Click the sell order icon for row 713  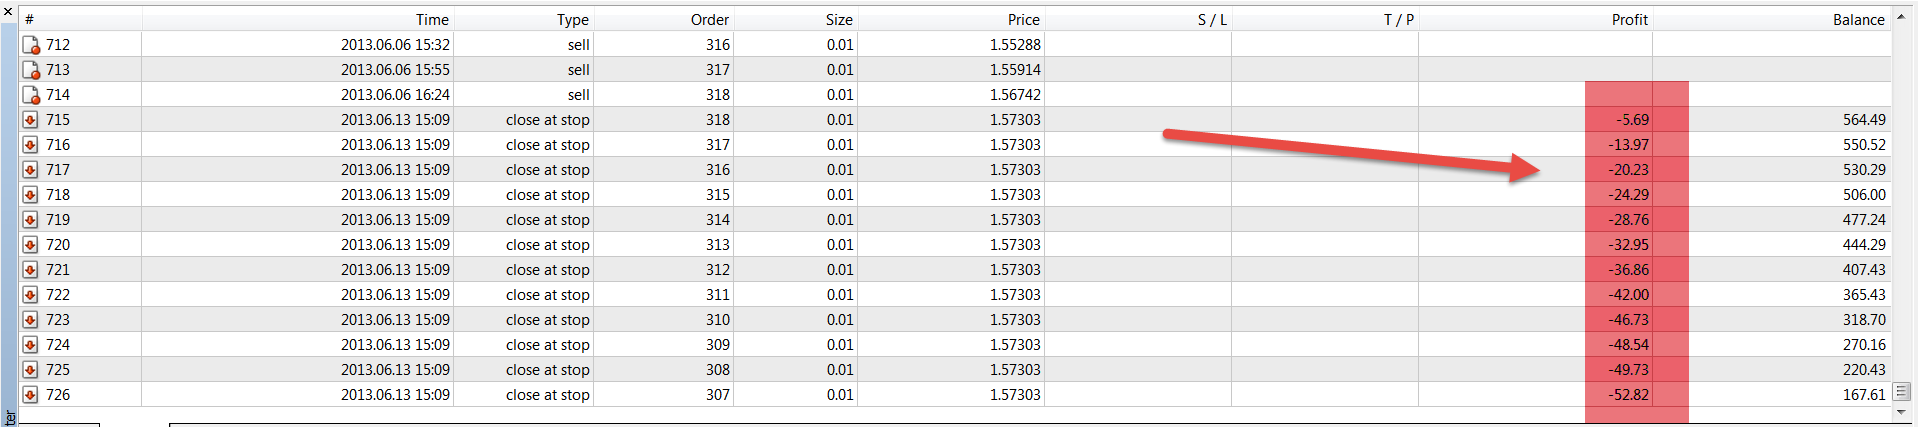(x=31, y=70)
